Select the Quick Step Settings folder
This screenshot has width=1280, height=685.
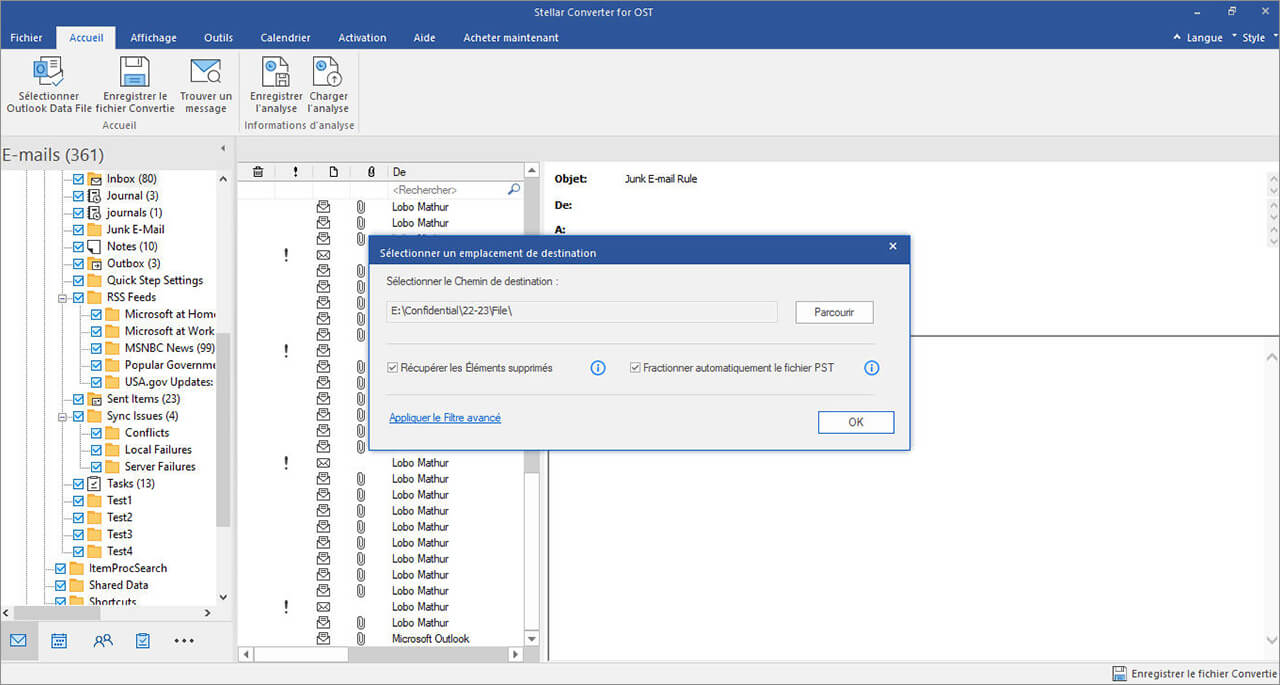tap(155, 280)
